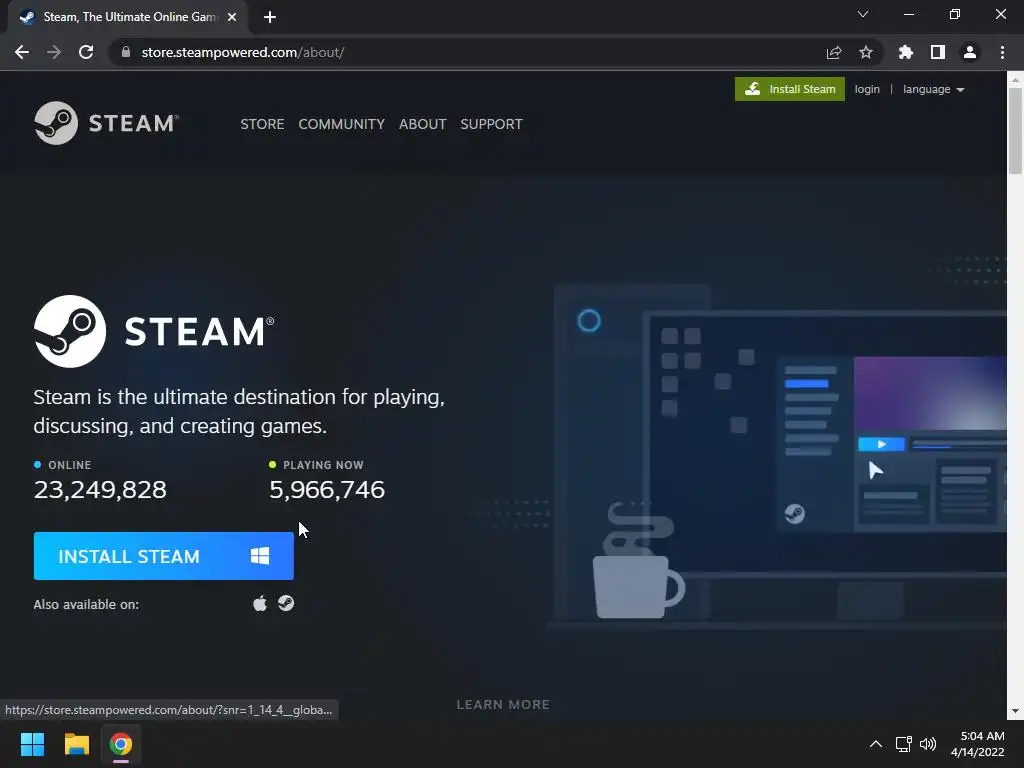Screen dimensions: 1024x768
Task: Open the network tray icon
Action: click(x=904, y=744)
